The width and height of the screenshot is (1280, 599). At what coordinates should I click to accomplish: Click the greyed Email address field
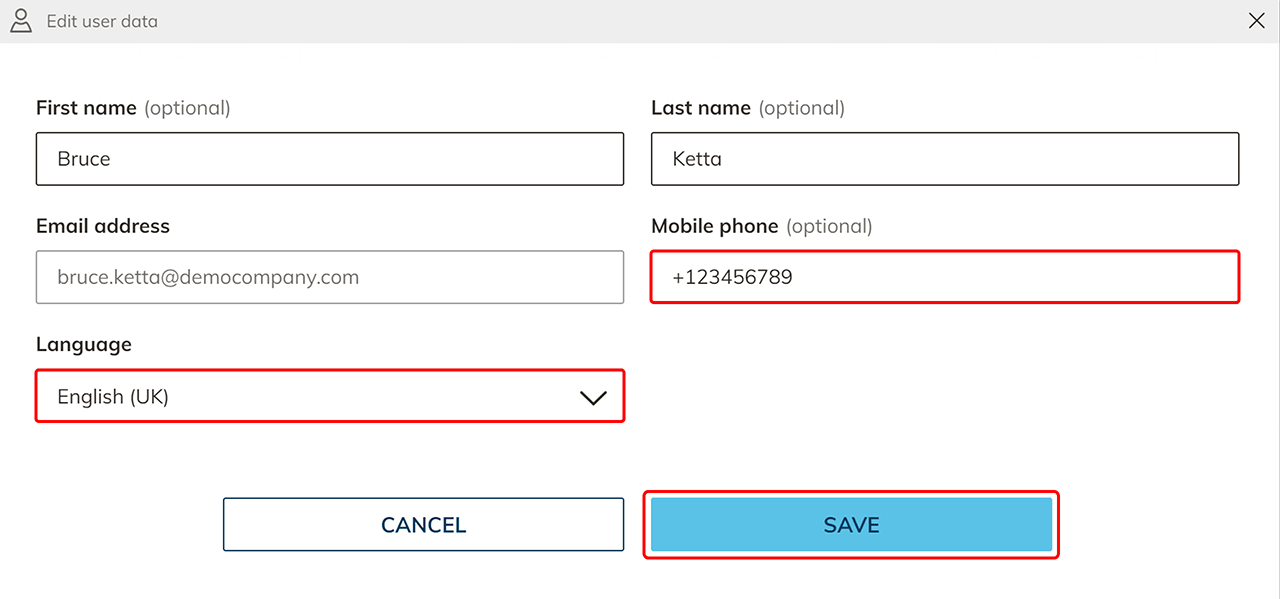pyautogui.click(x=330, y=277)
